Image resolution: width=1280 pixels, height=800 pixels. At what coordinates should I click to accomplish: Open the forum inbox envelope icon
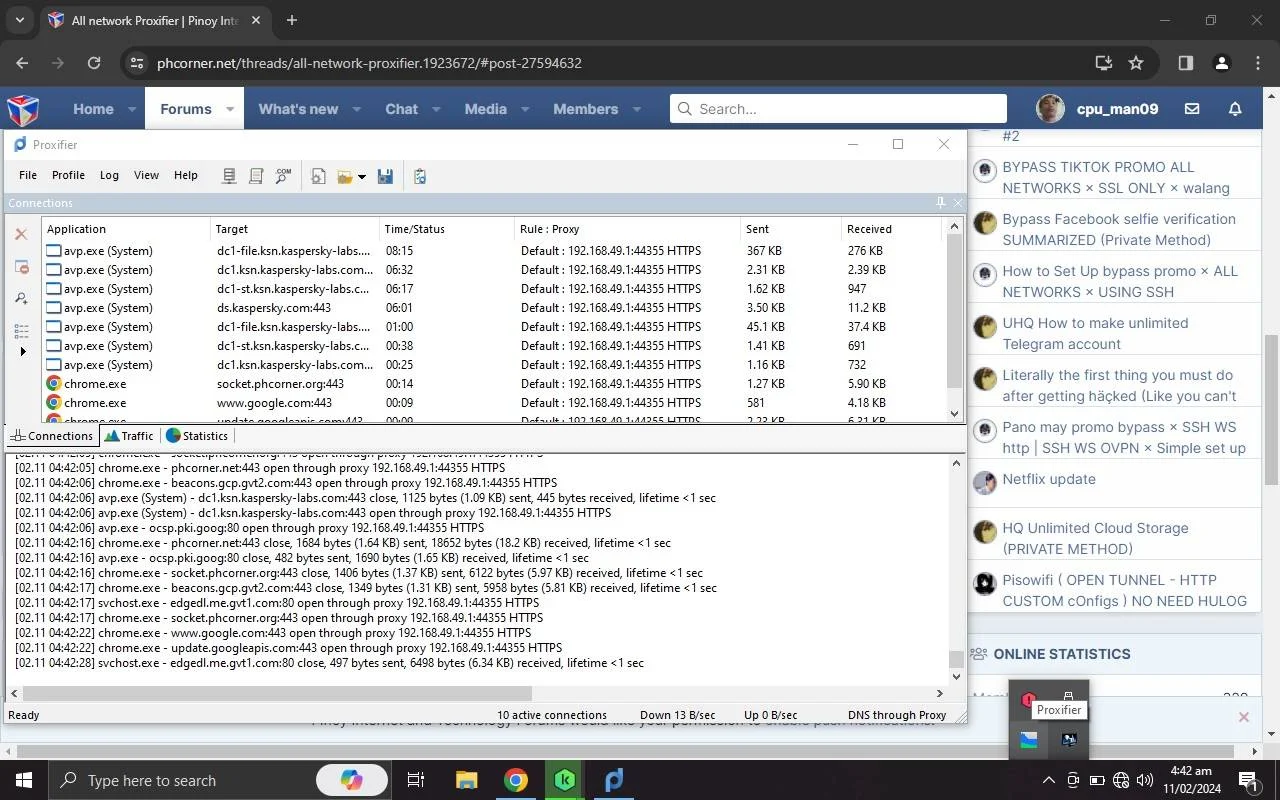tap(1192, 109)
